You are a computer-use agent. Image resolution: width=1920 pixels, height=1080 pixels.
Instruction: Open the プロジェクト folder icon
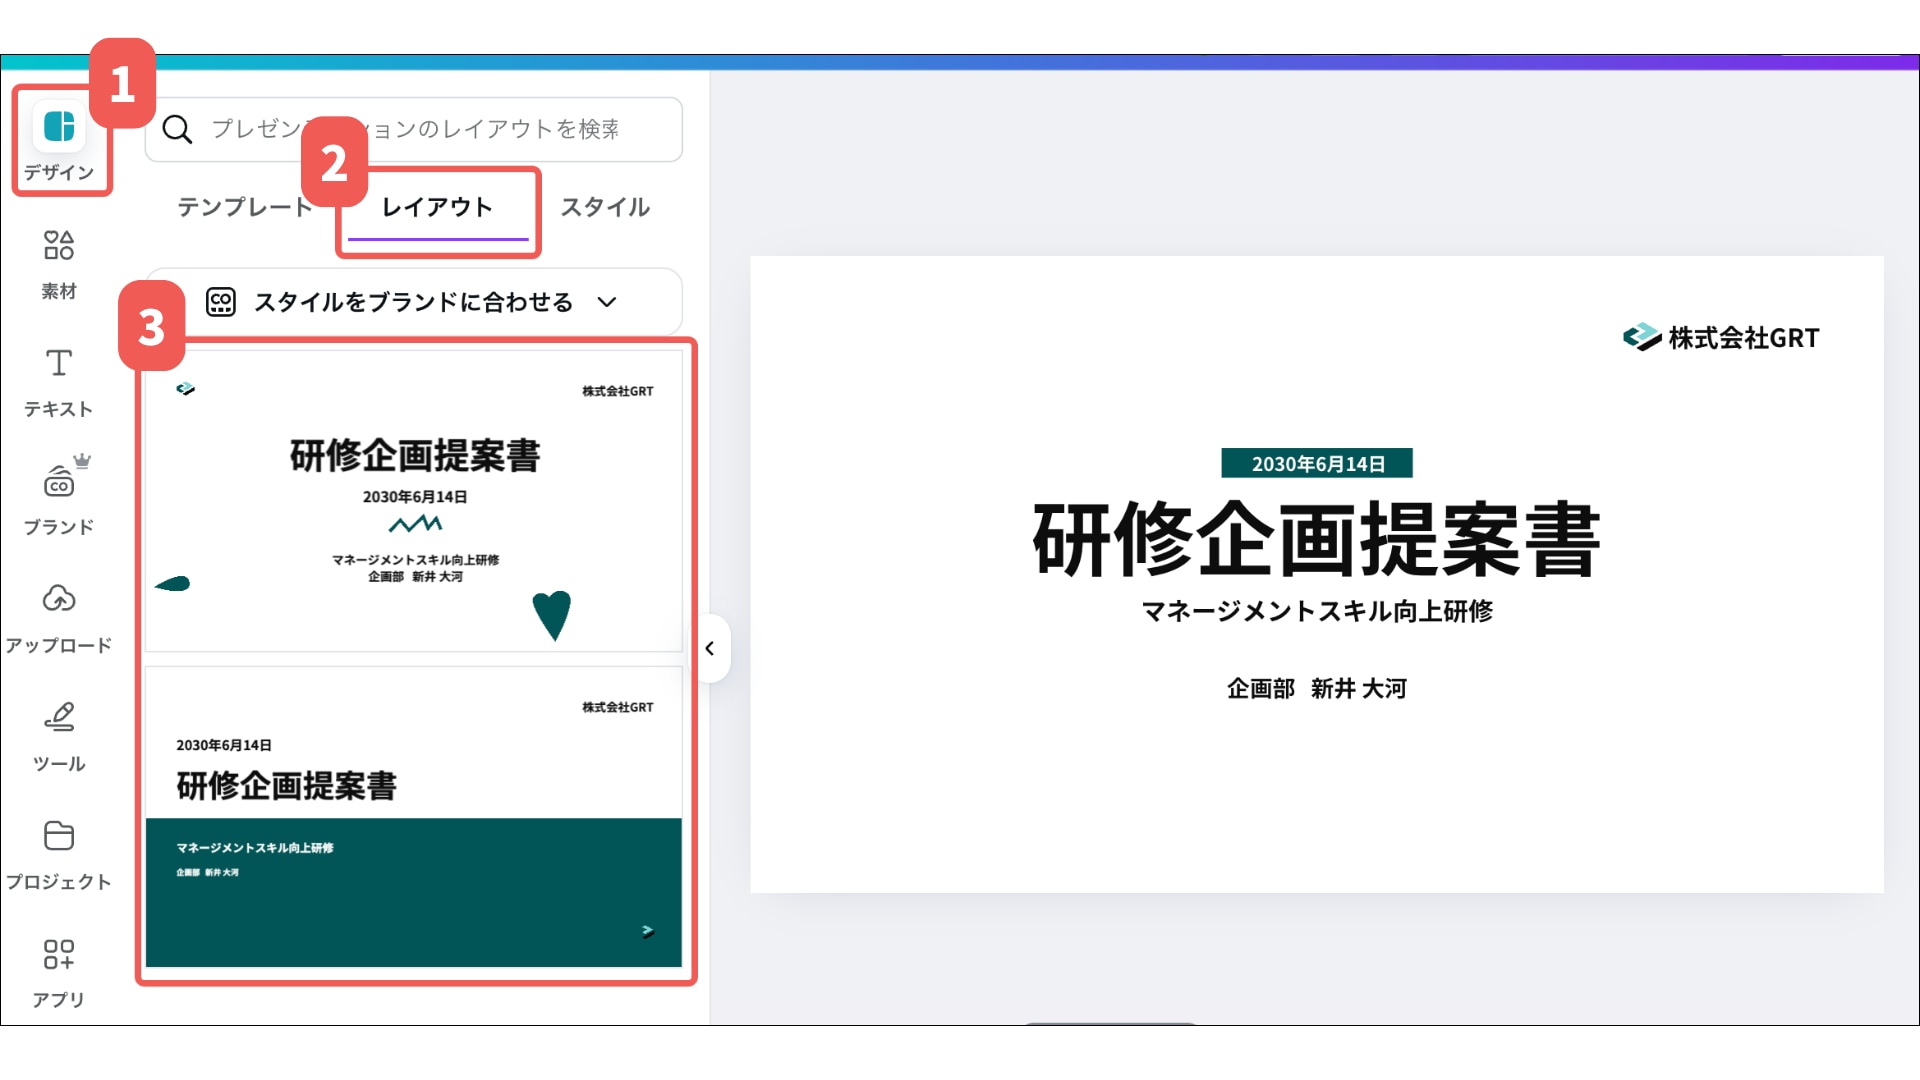click(59, 836)
